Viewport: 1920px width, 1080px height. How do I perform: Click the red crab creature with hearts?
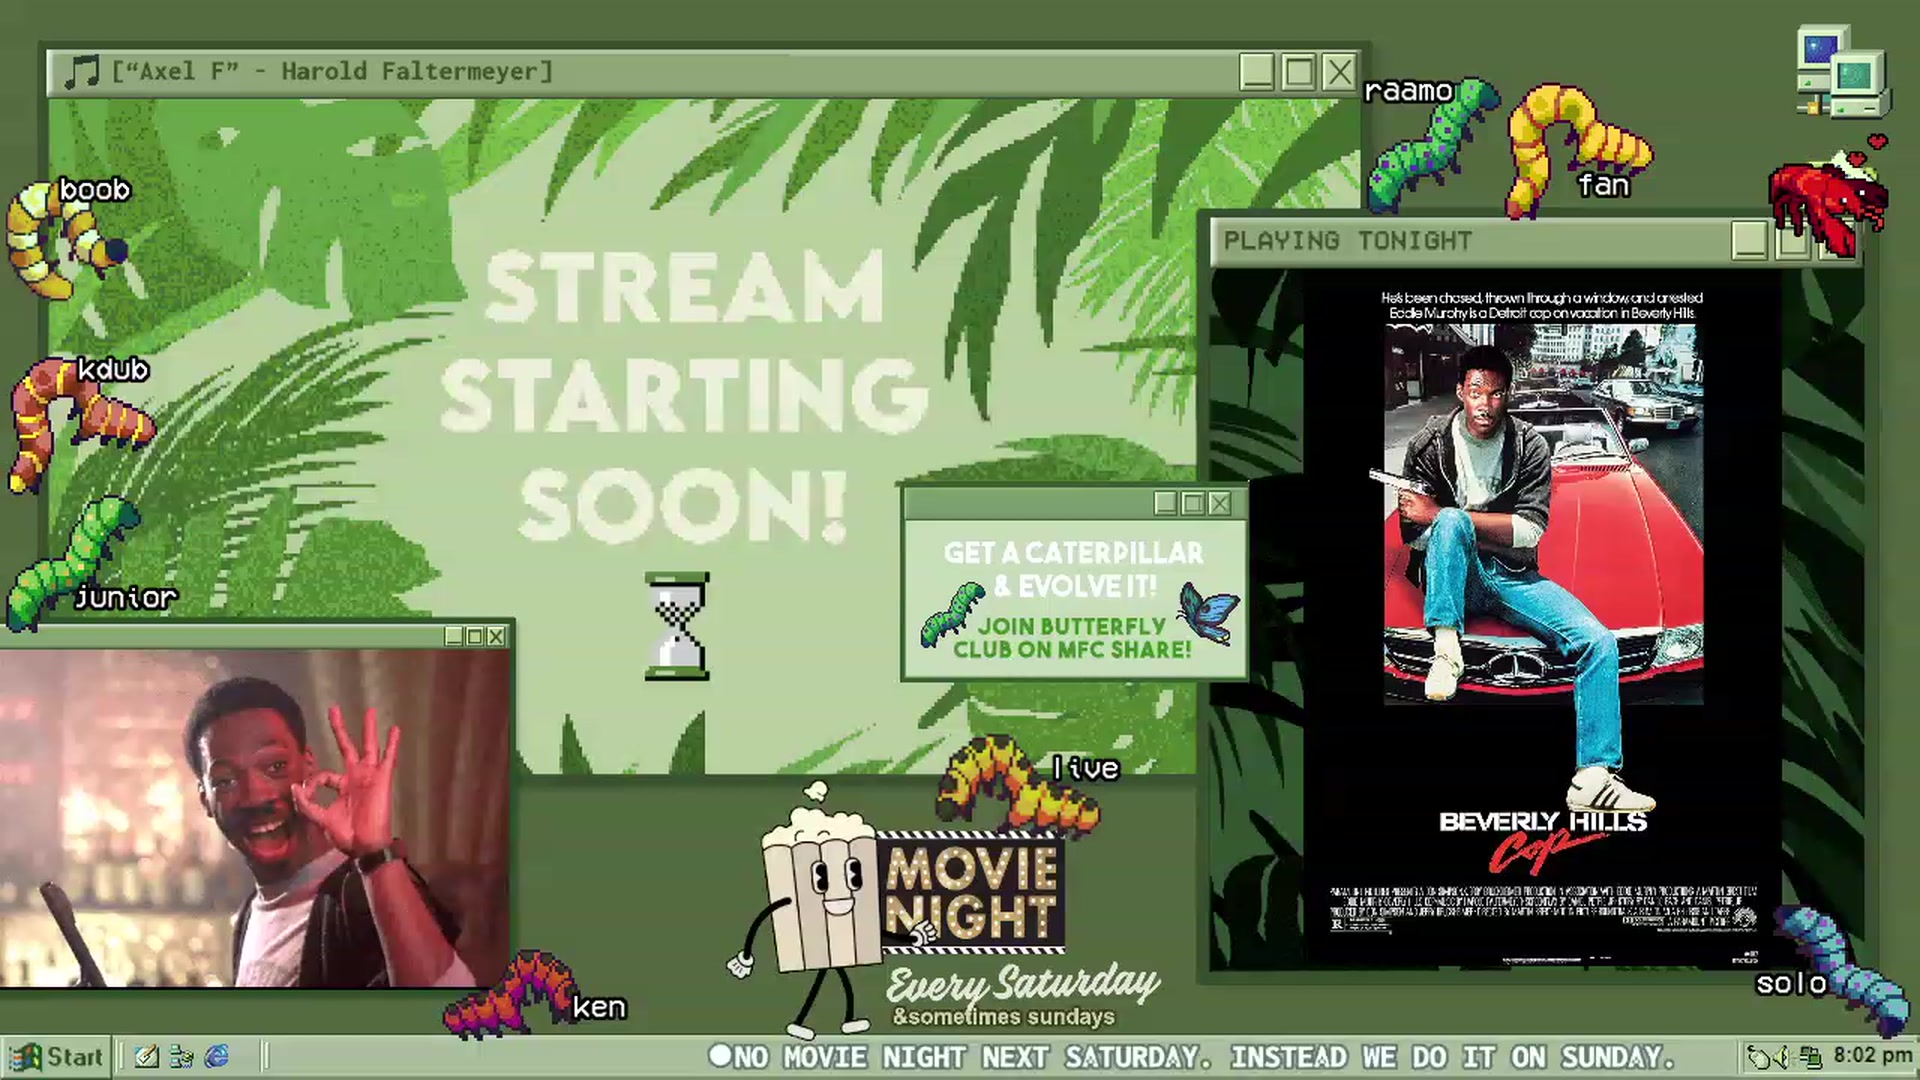coord(1828,198)
